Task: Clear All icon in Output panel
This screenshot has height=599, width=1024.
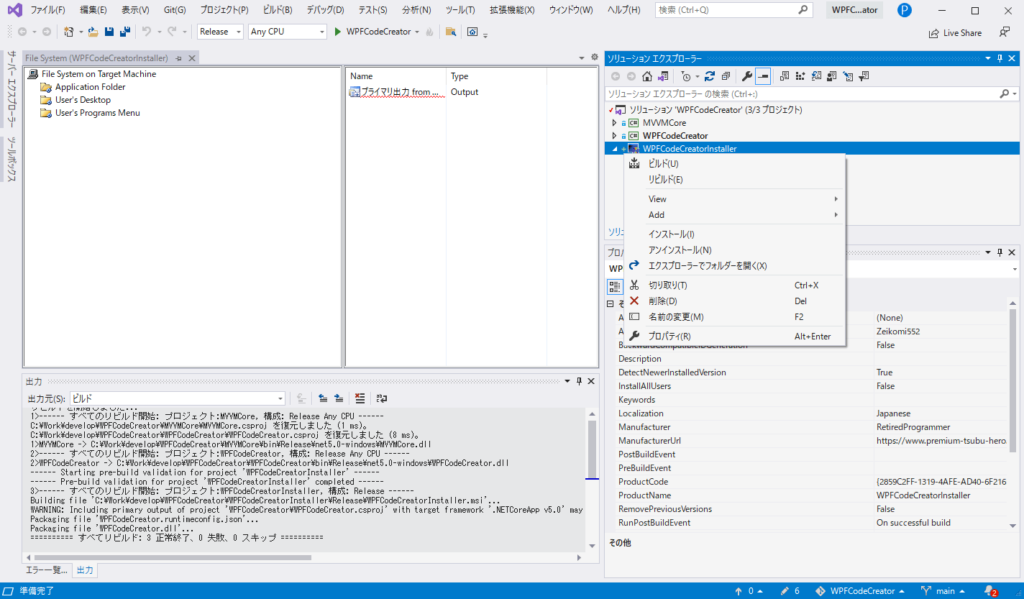Action: tap(360, 398)
